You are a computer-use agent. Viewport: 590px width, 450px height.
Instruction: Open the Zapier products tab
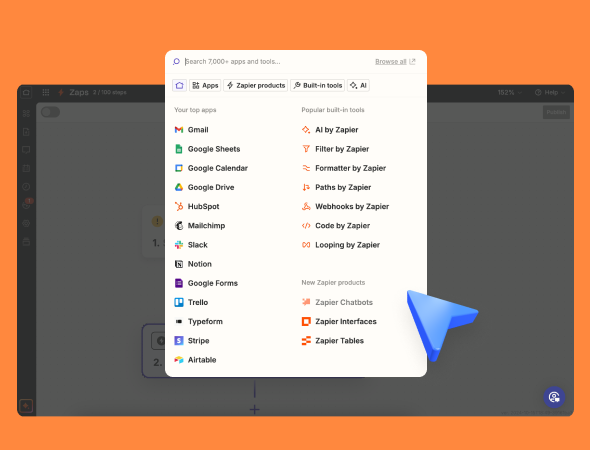[x=255, y=85]
